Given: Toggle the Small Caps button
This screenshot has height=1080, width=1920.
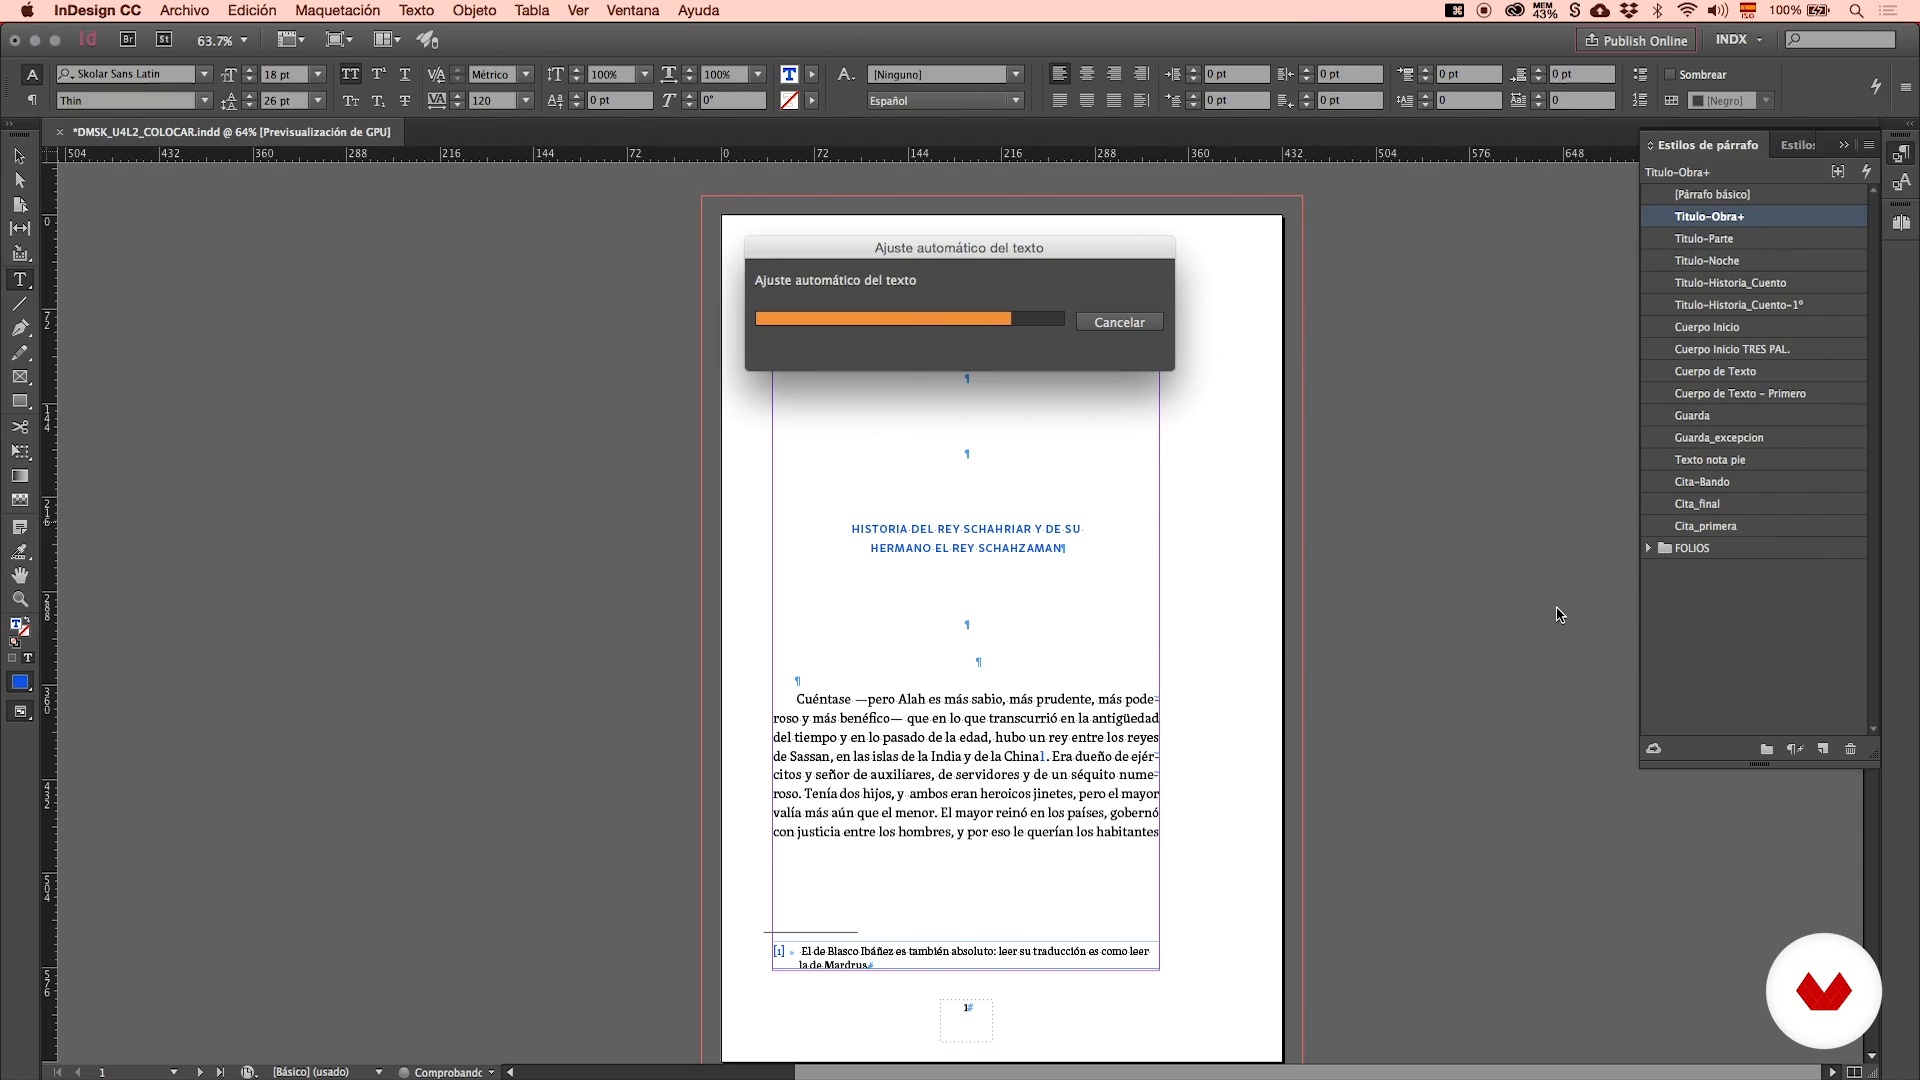Looking at the screenshot, I should click(350, 100).
